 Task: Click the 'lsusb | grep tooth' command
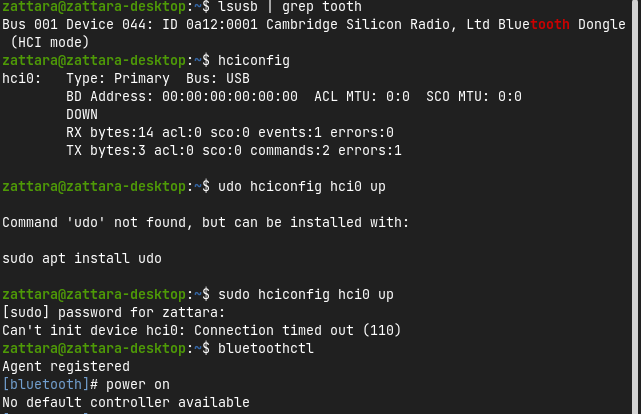290,7
